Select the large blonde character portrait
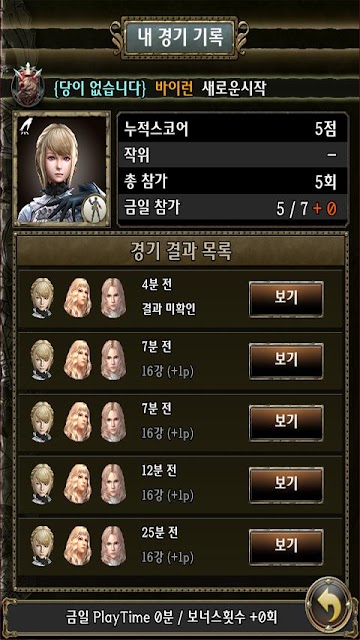This screenshot has height=640, width=360. (62, 169)
